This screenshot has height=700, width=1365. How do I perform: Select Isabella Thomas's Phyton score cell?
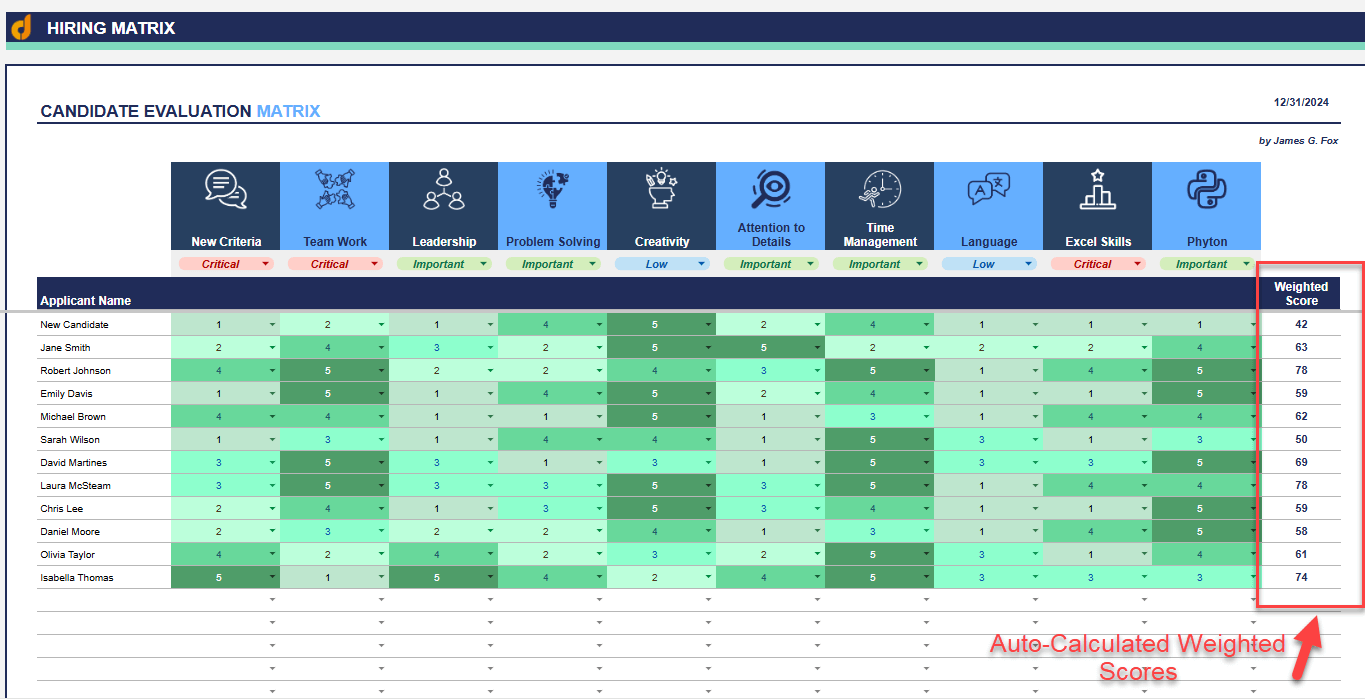1206,577
